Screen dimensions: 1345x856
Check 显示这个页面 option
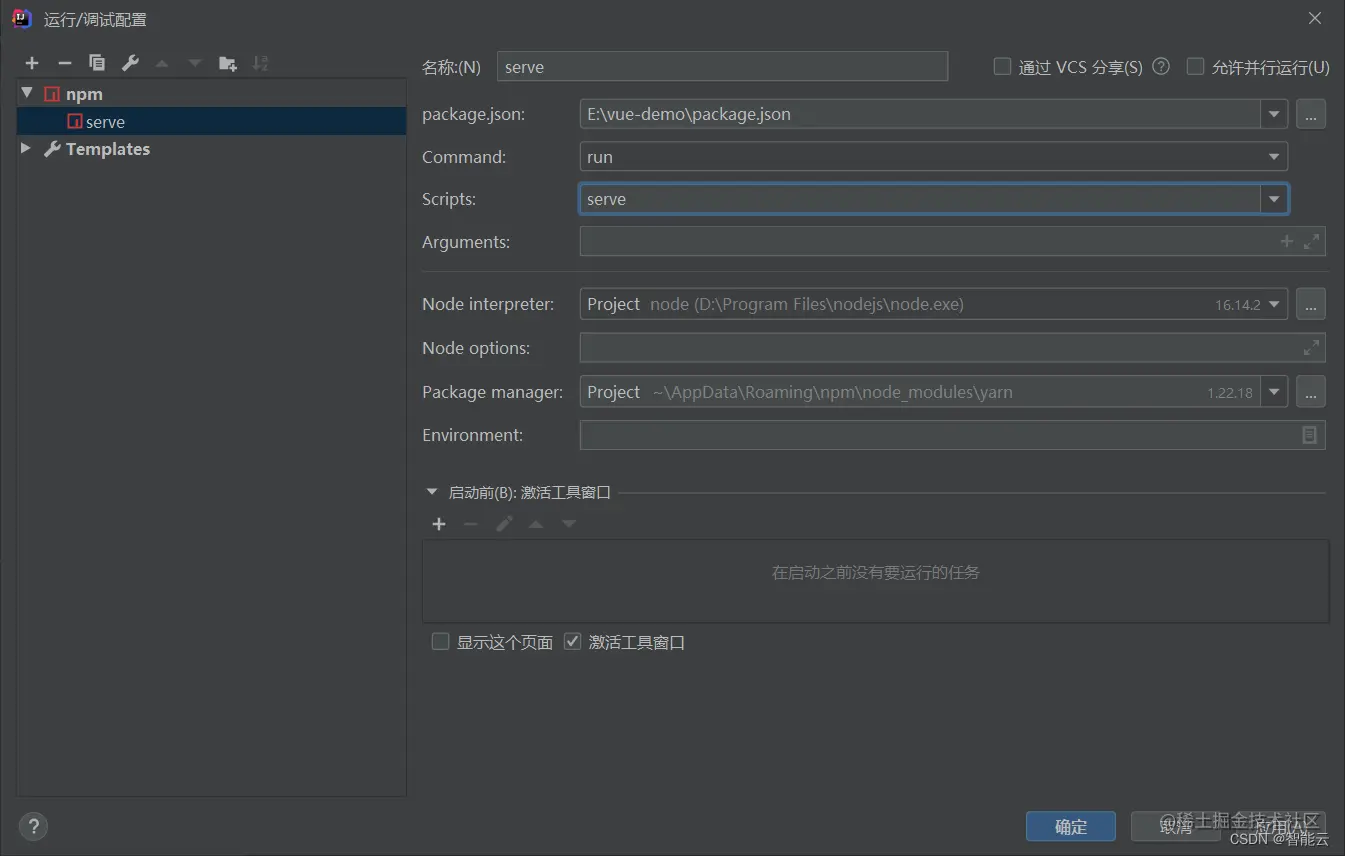(x=440, y=641)
